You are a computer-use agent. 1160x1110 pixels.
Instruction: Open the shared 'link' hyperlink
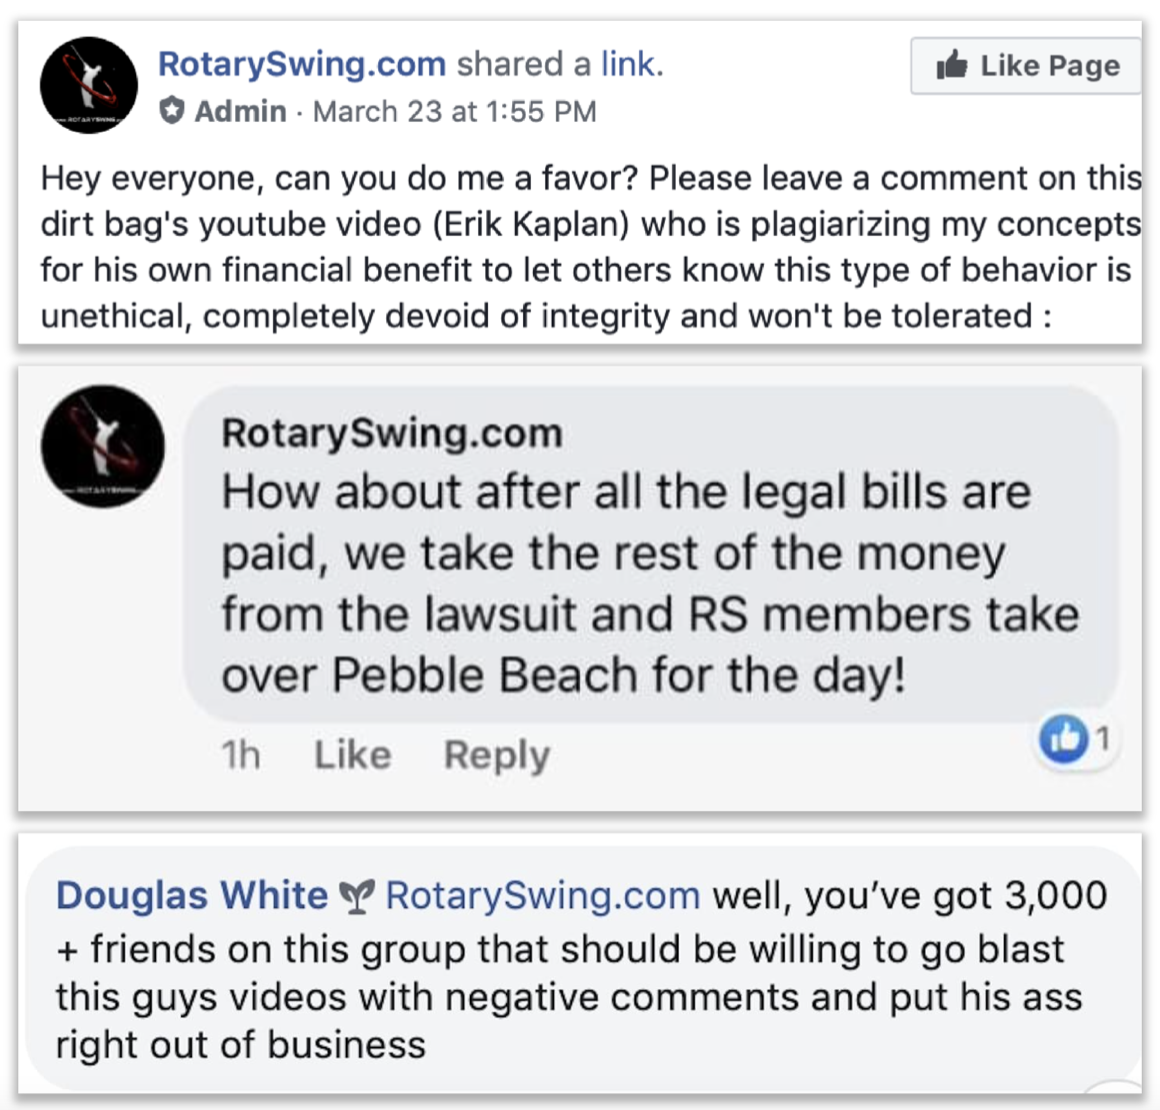631,64
